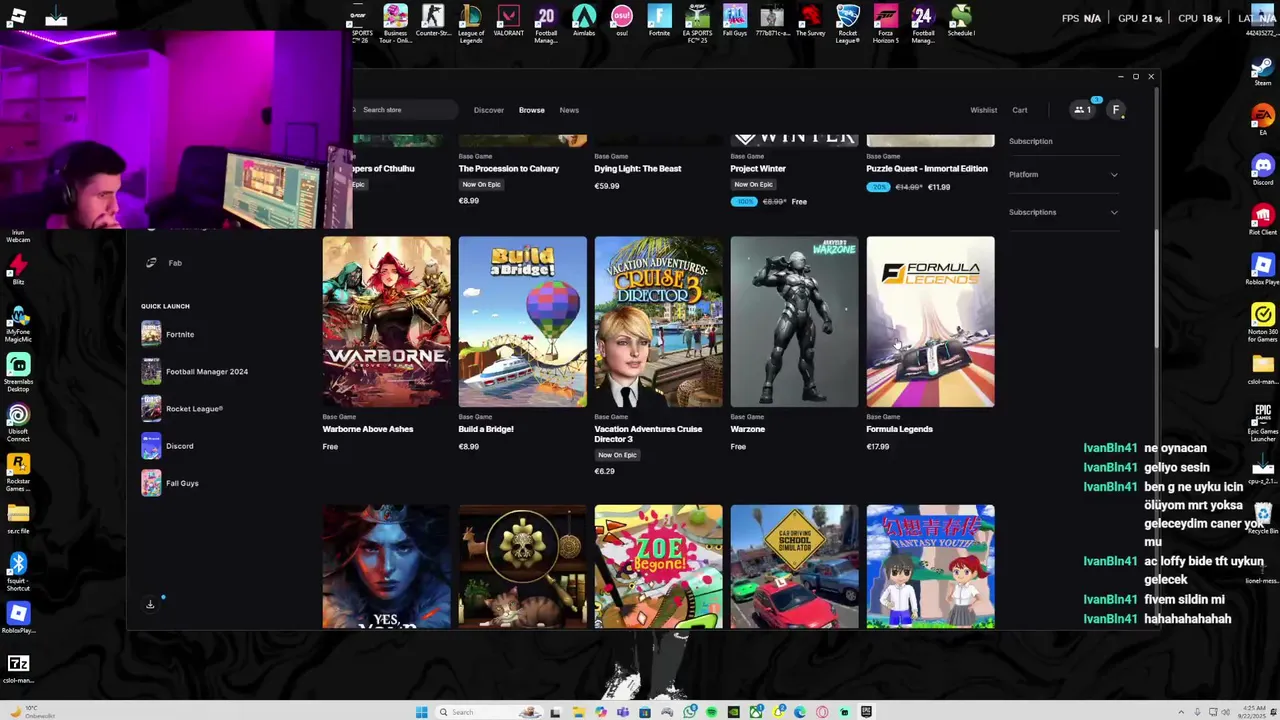This screenshot has height=720, width=1280.
Task: Switch to the Discover tab
Action: (x=489, y=110)
